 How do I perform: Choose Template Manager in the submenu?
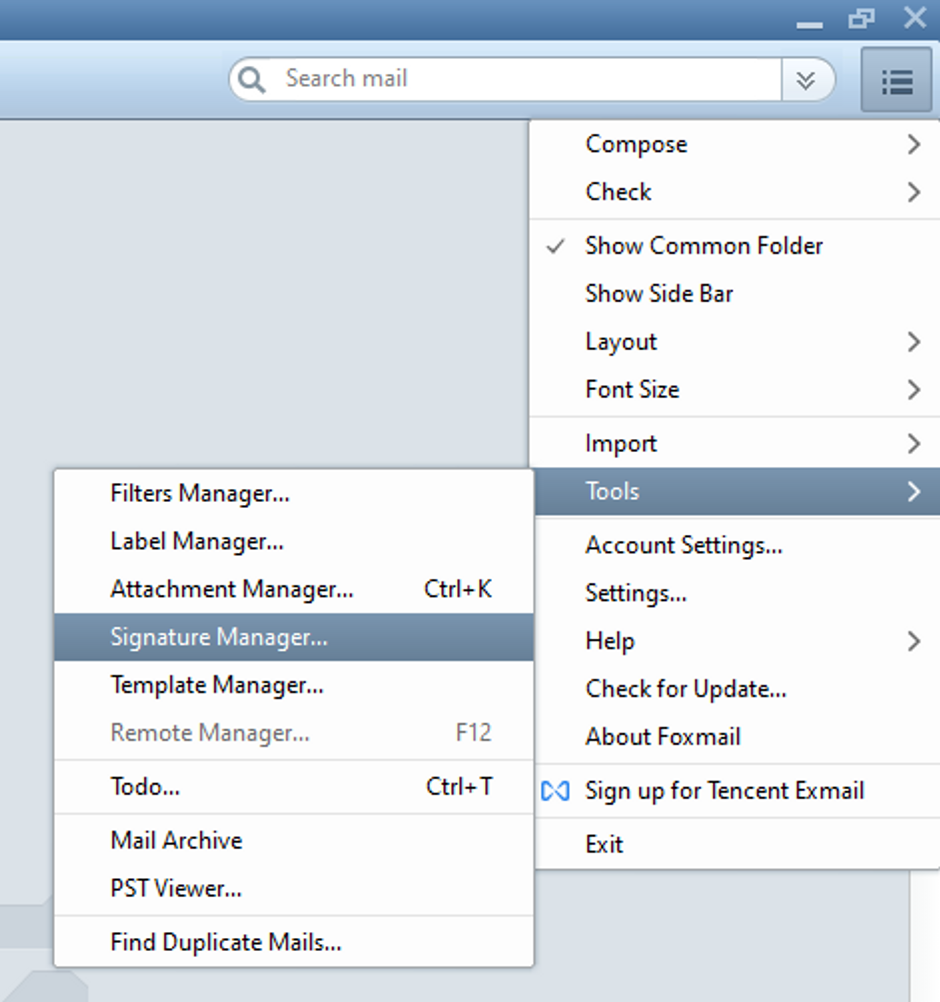click(x=217, y=685)
